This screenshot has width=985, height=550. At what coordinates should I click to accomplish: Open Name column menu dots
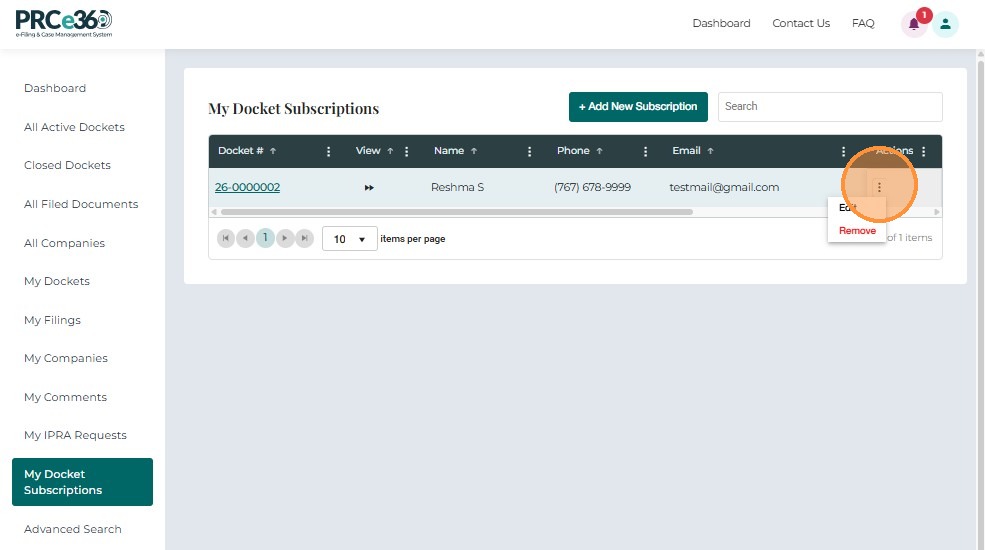pyautogui.click(x=530, y=151)
